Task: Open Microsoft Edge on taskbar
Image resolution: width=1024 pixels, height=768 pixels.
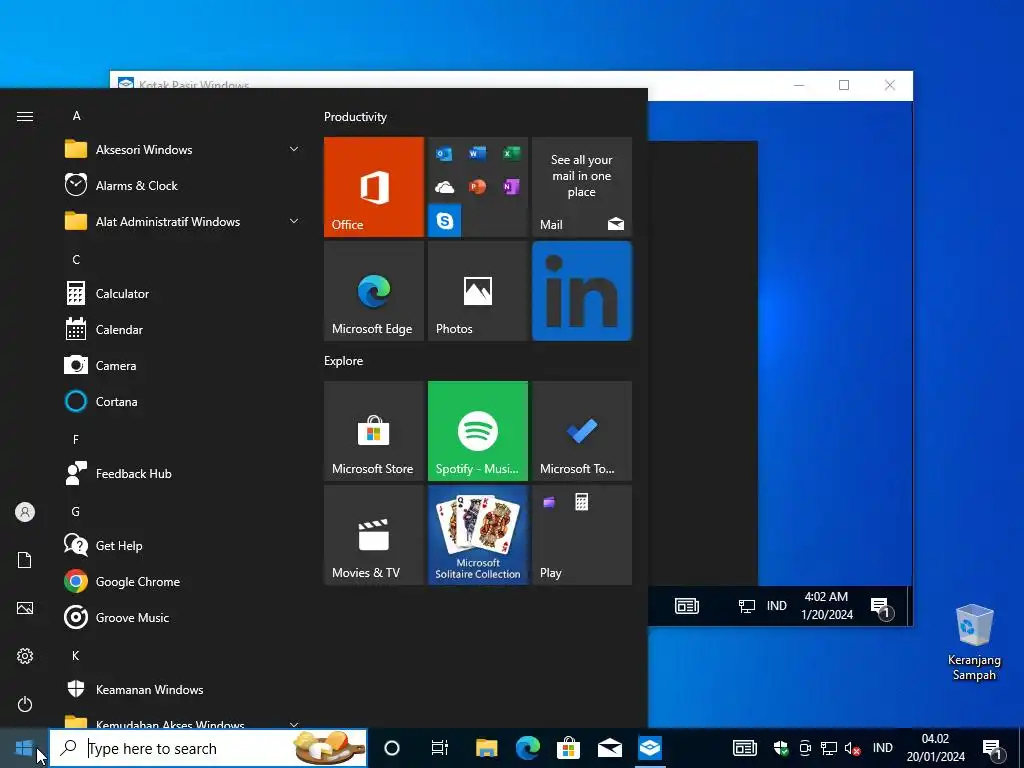Action: pos(528,748)
